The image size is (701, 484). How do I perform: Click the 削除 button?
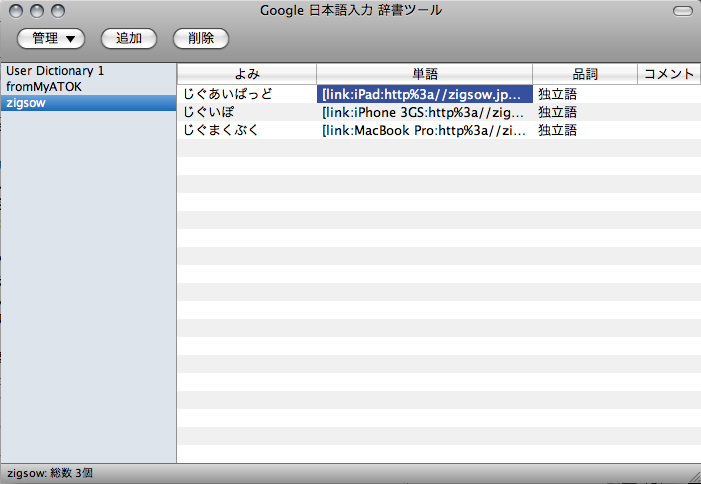point(201,38)
